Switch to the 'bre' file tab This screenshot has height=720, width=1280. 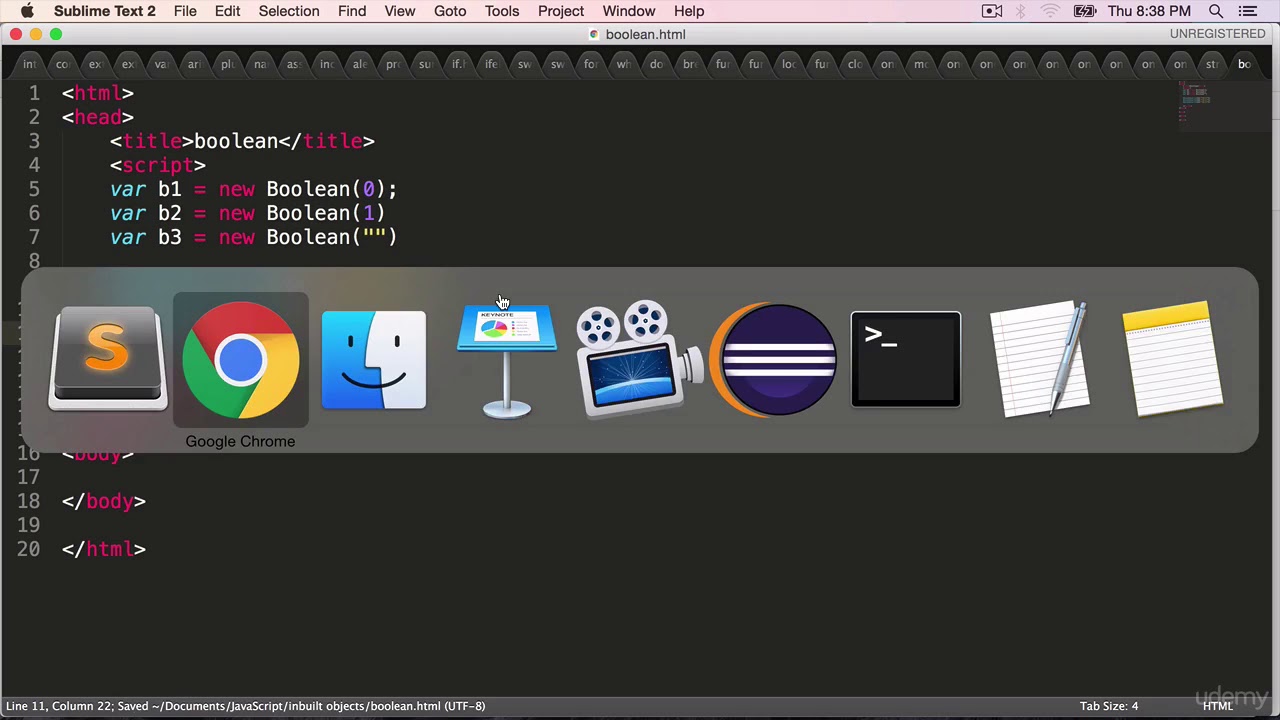click(x=689, y=64)
